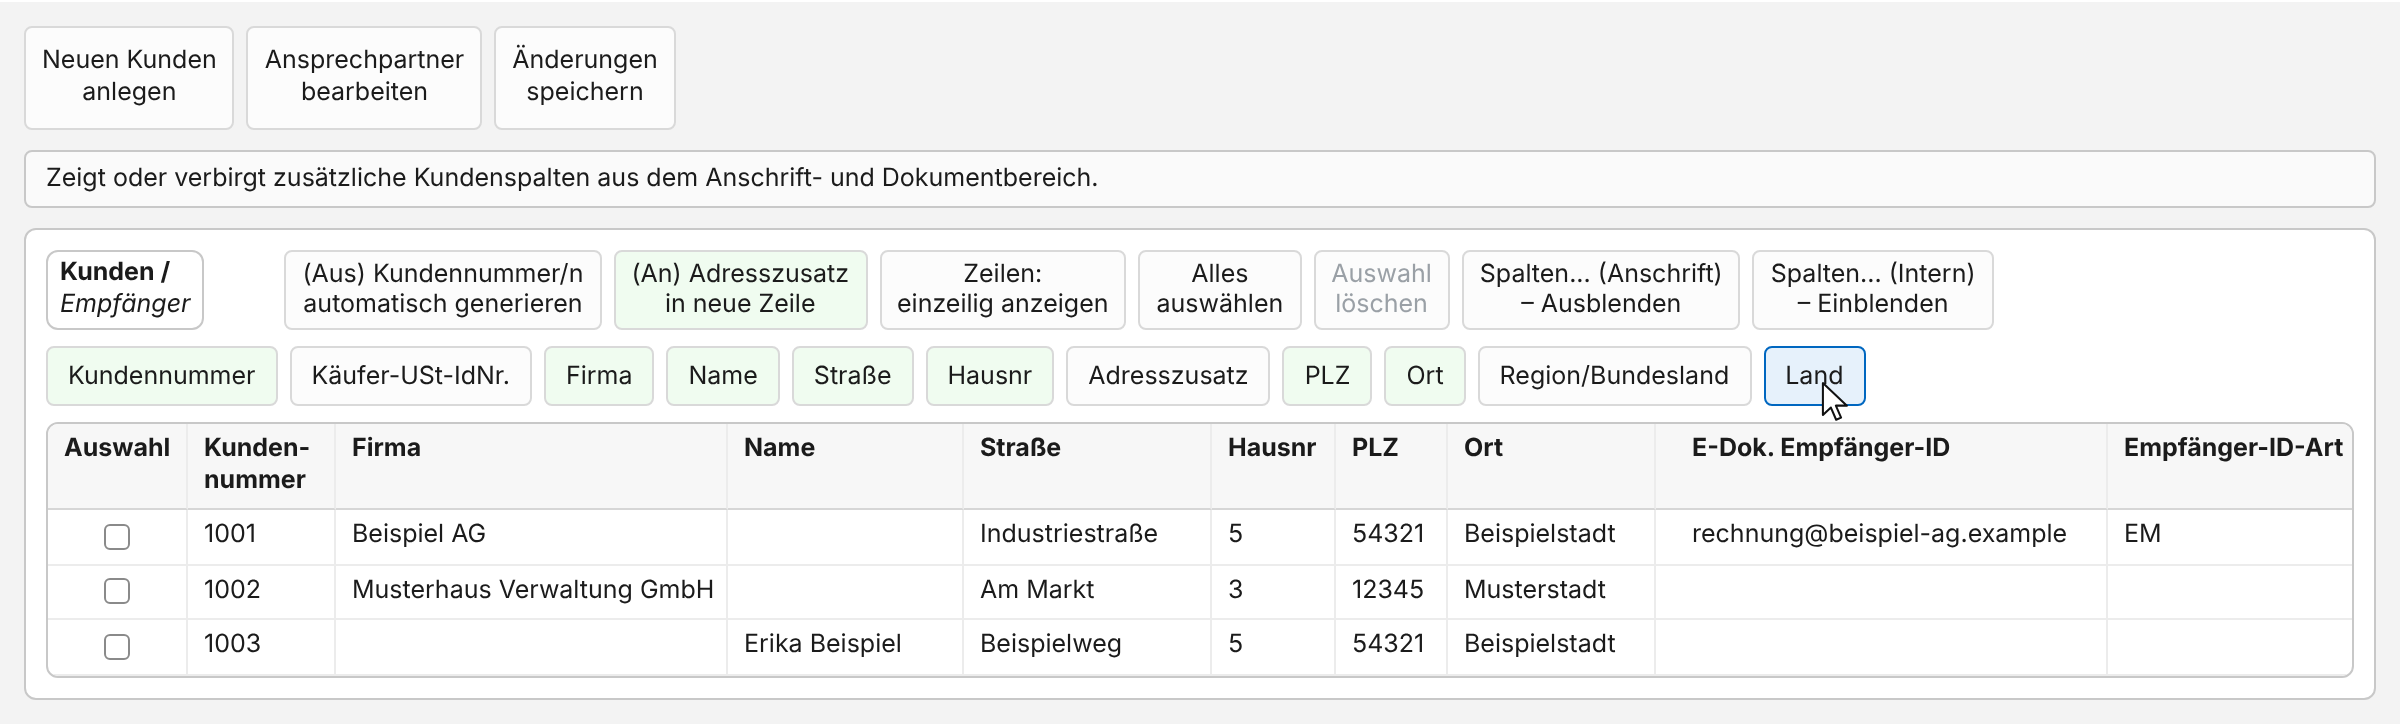Select the 'Kunden / Empfänger' tab
Viewport: 2400px width, 726px height.
pos(125,289)
